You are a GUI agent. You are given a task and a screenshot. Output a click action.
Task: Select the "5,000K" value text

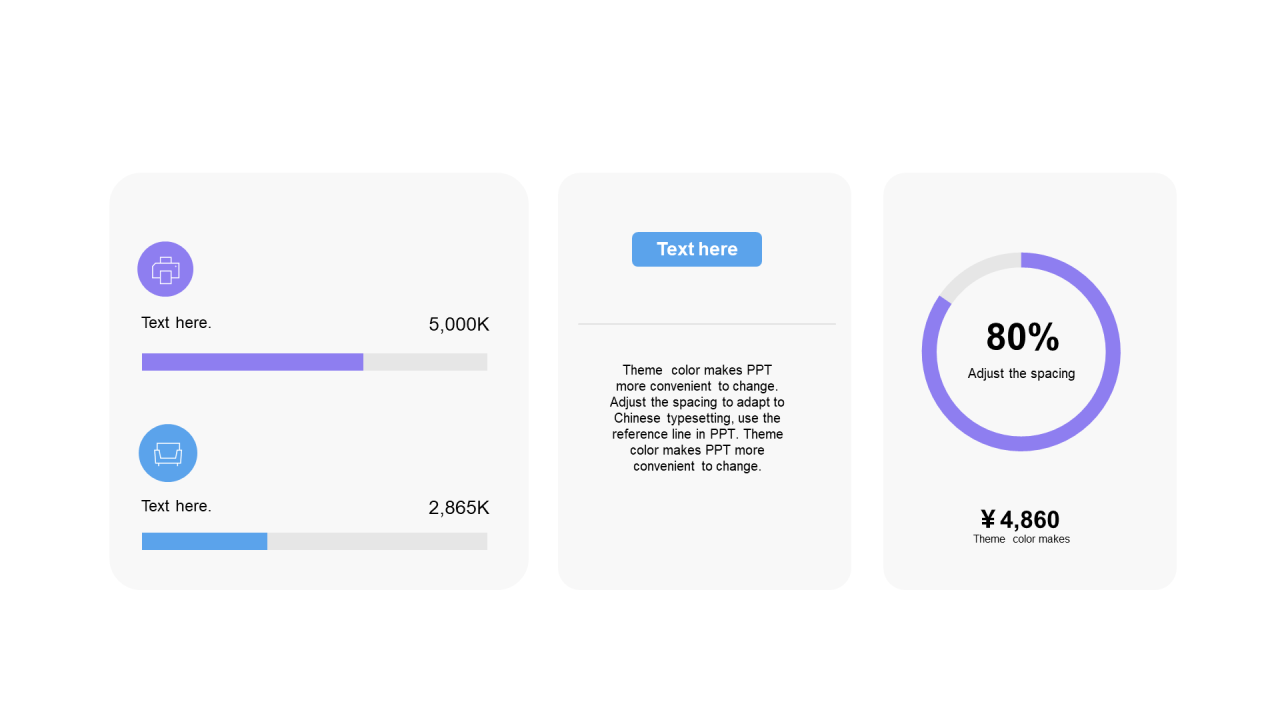[459, 324]
